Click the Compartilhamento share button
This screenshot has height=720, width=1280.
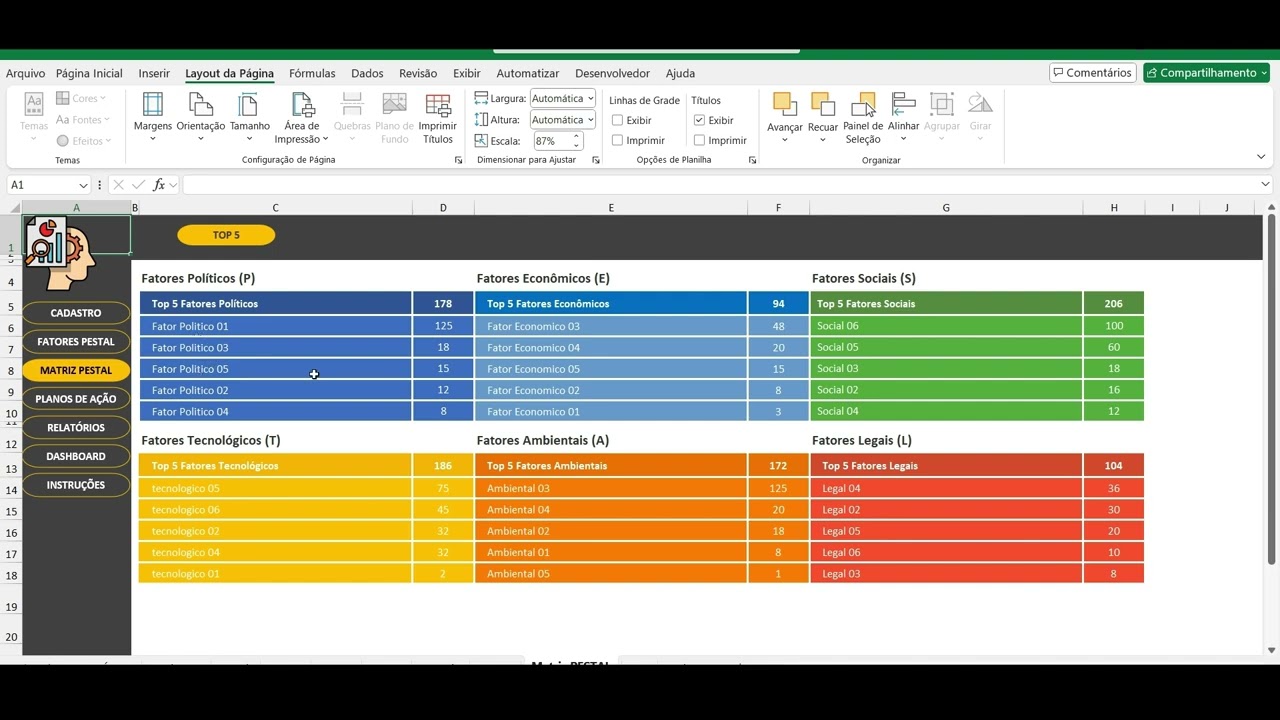(x=1206, y=73)
